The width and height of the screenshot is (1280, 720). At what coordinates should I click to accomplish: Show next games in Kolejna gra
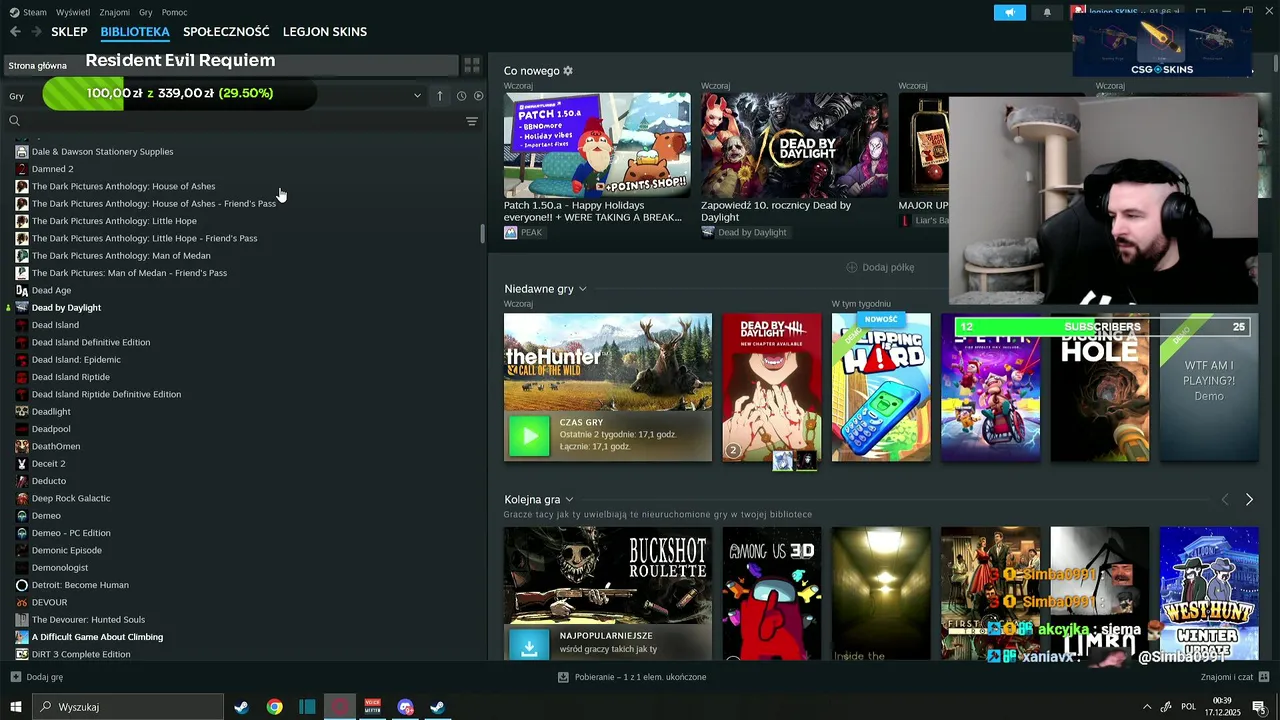[x=1249, y=499]
